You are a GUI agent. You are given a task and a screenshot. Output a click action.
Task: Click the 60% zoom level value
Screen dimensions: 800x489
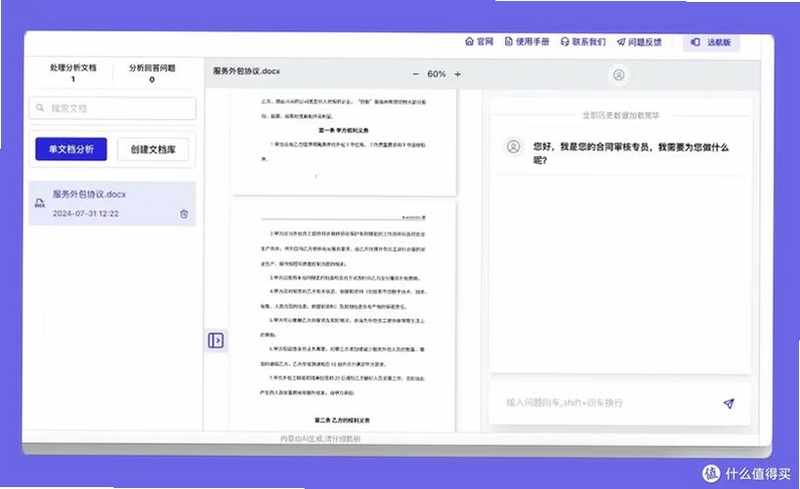(x=437, y=74)
